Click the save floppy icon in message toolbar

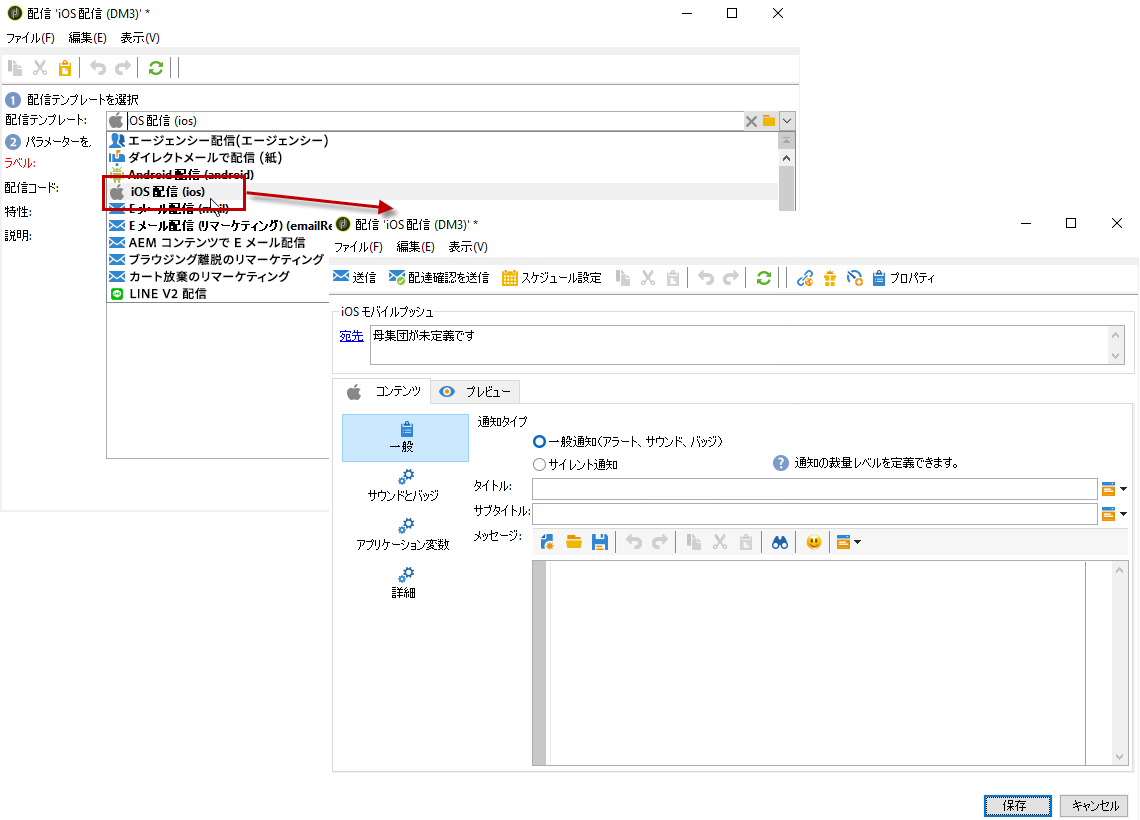[600, 542]
